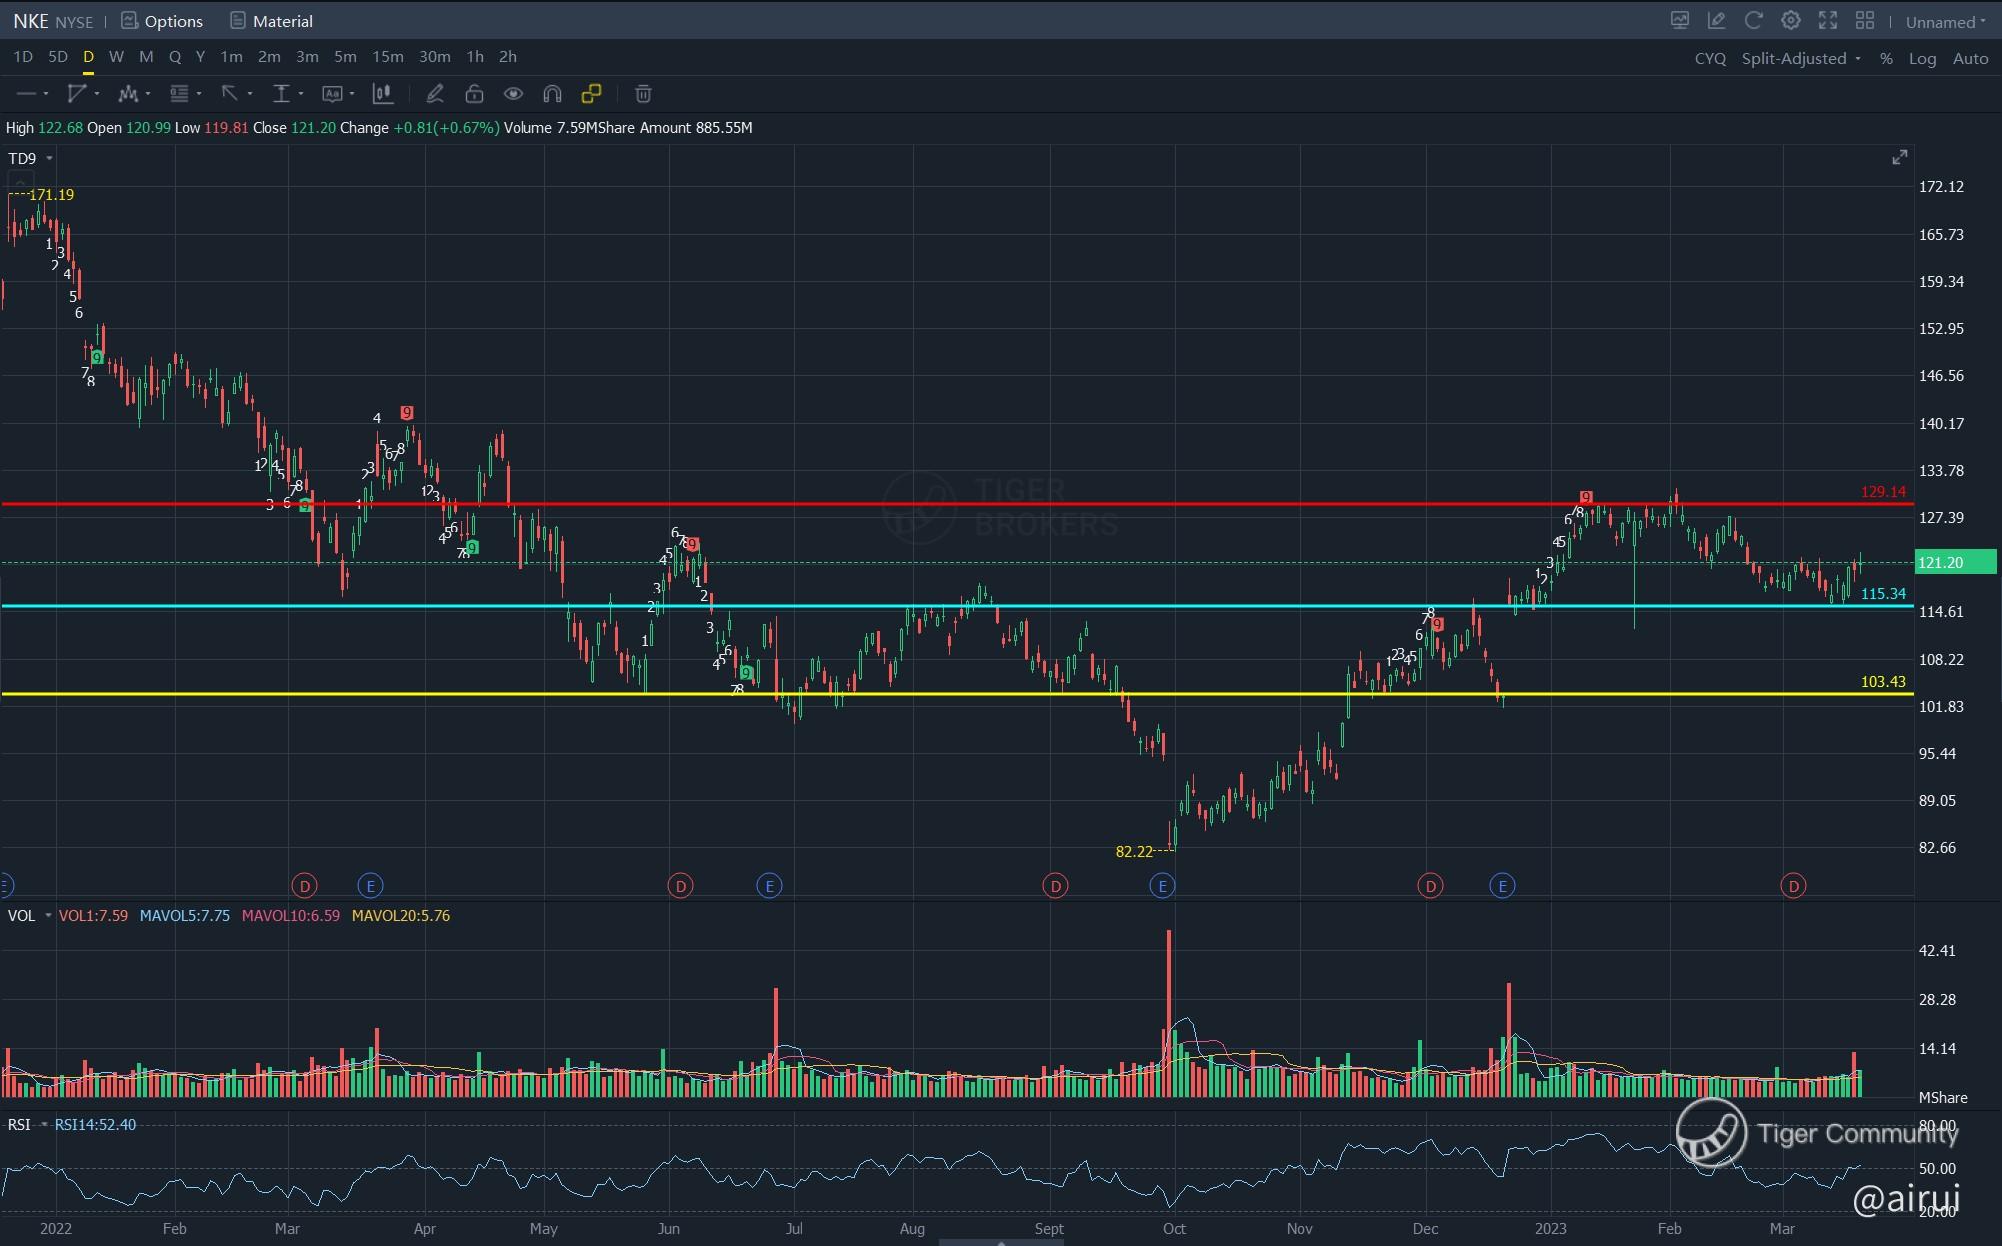Image resolution: width=2002 pixels, height=1246 pixels.
Task: Enter fullscreen chart mode
Action: point(1827,21)
